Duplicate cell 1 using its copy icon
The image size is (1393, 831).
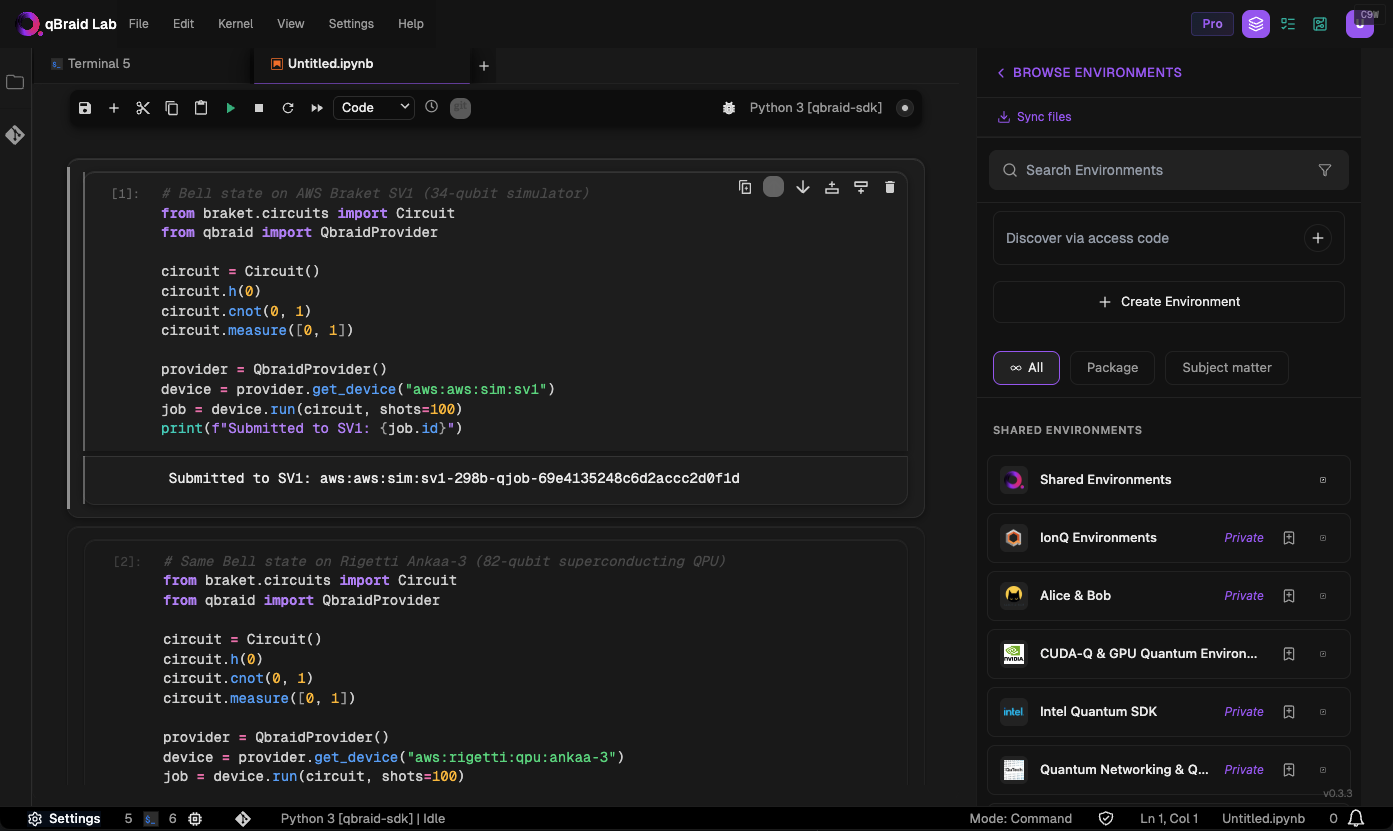point(745,187)
